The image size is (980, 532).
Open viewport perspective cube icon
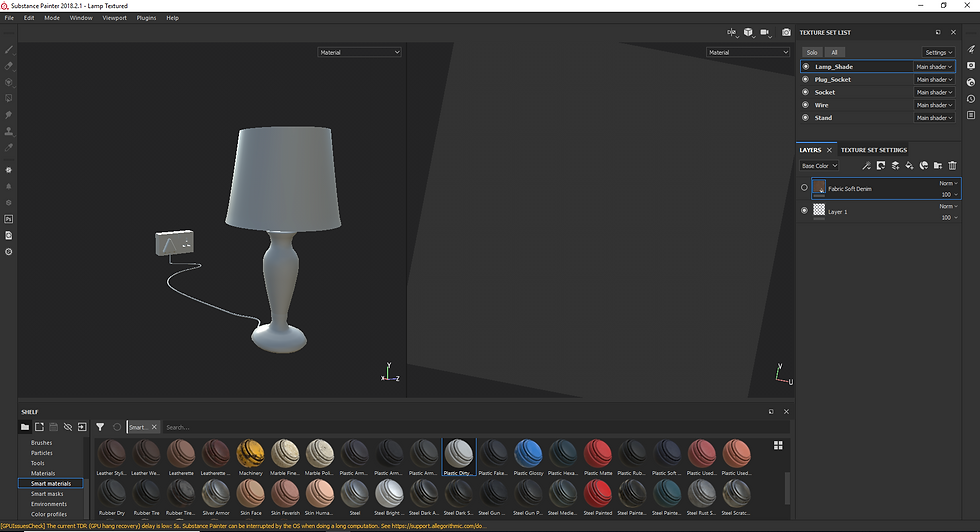point(748,32)
